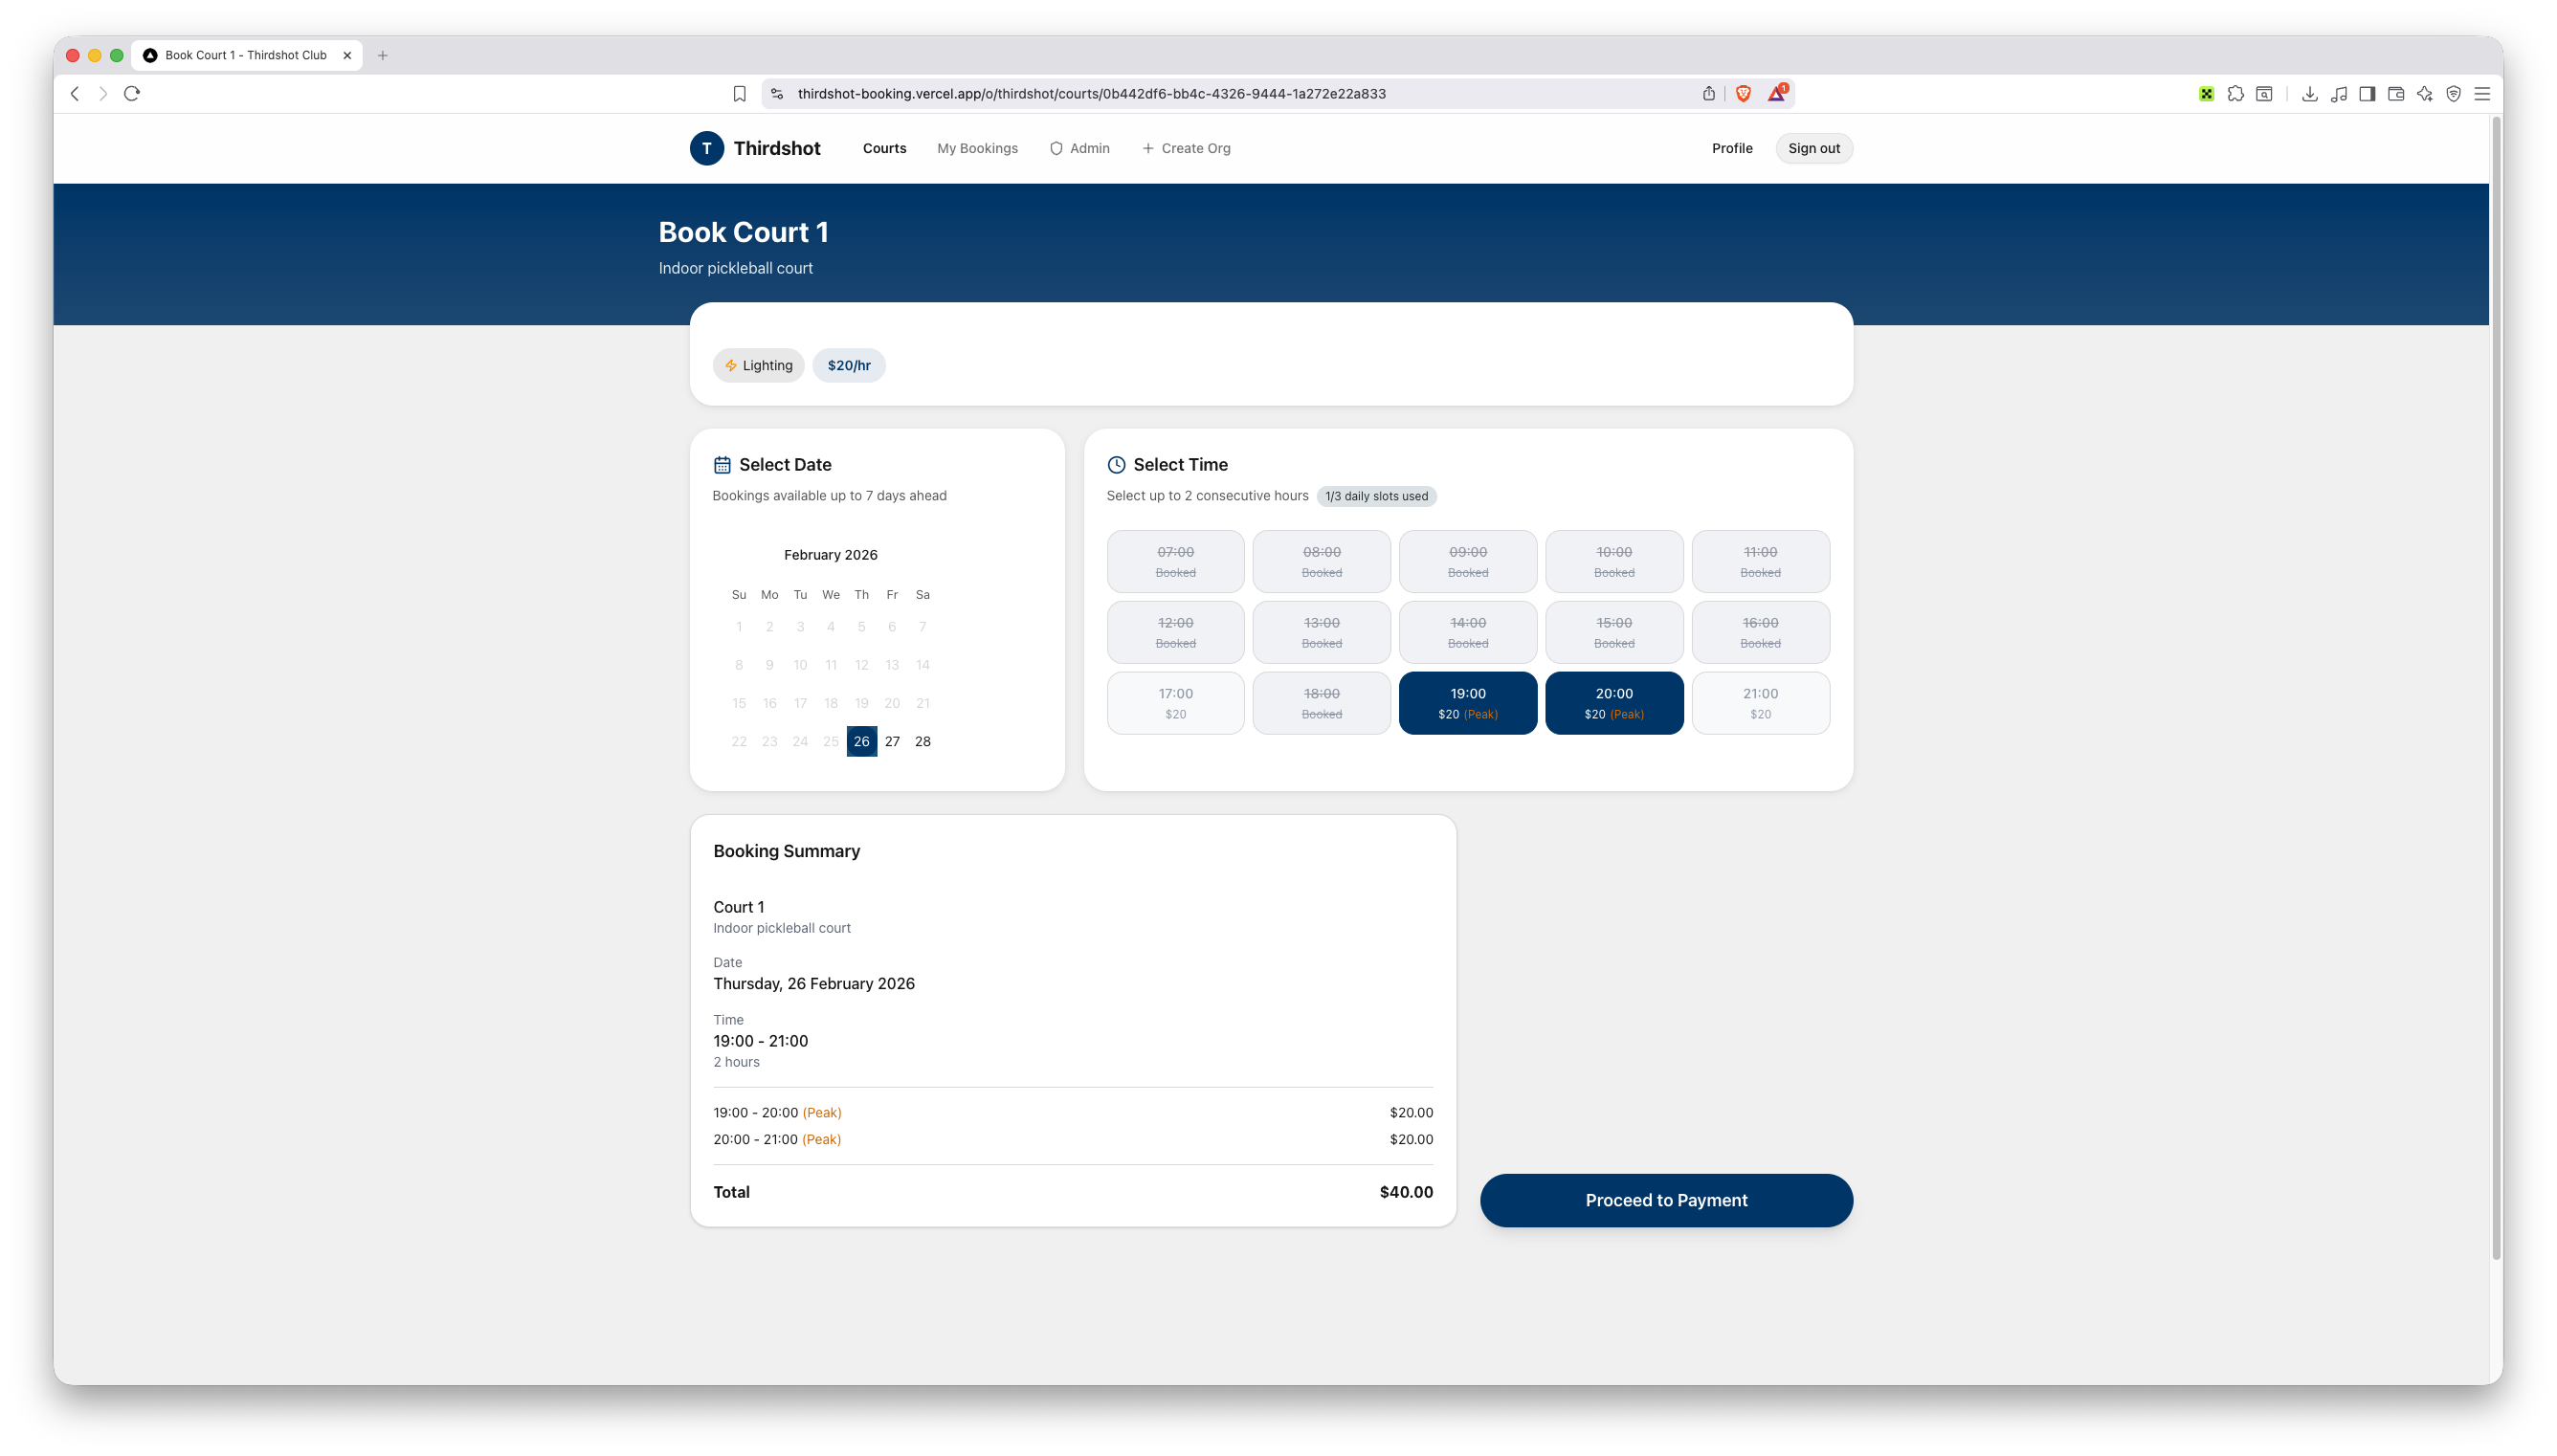Click the share icon in address bar
This screenshot has width=2557, height=1456.
click(1708, 94)
